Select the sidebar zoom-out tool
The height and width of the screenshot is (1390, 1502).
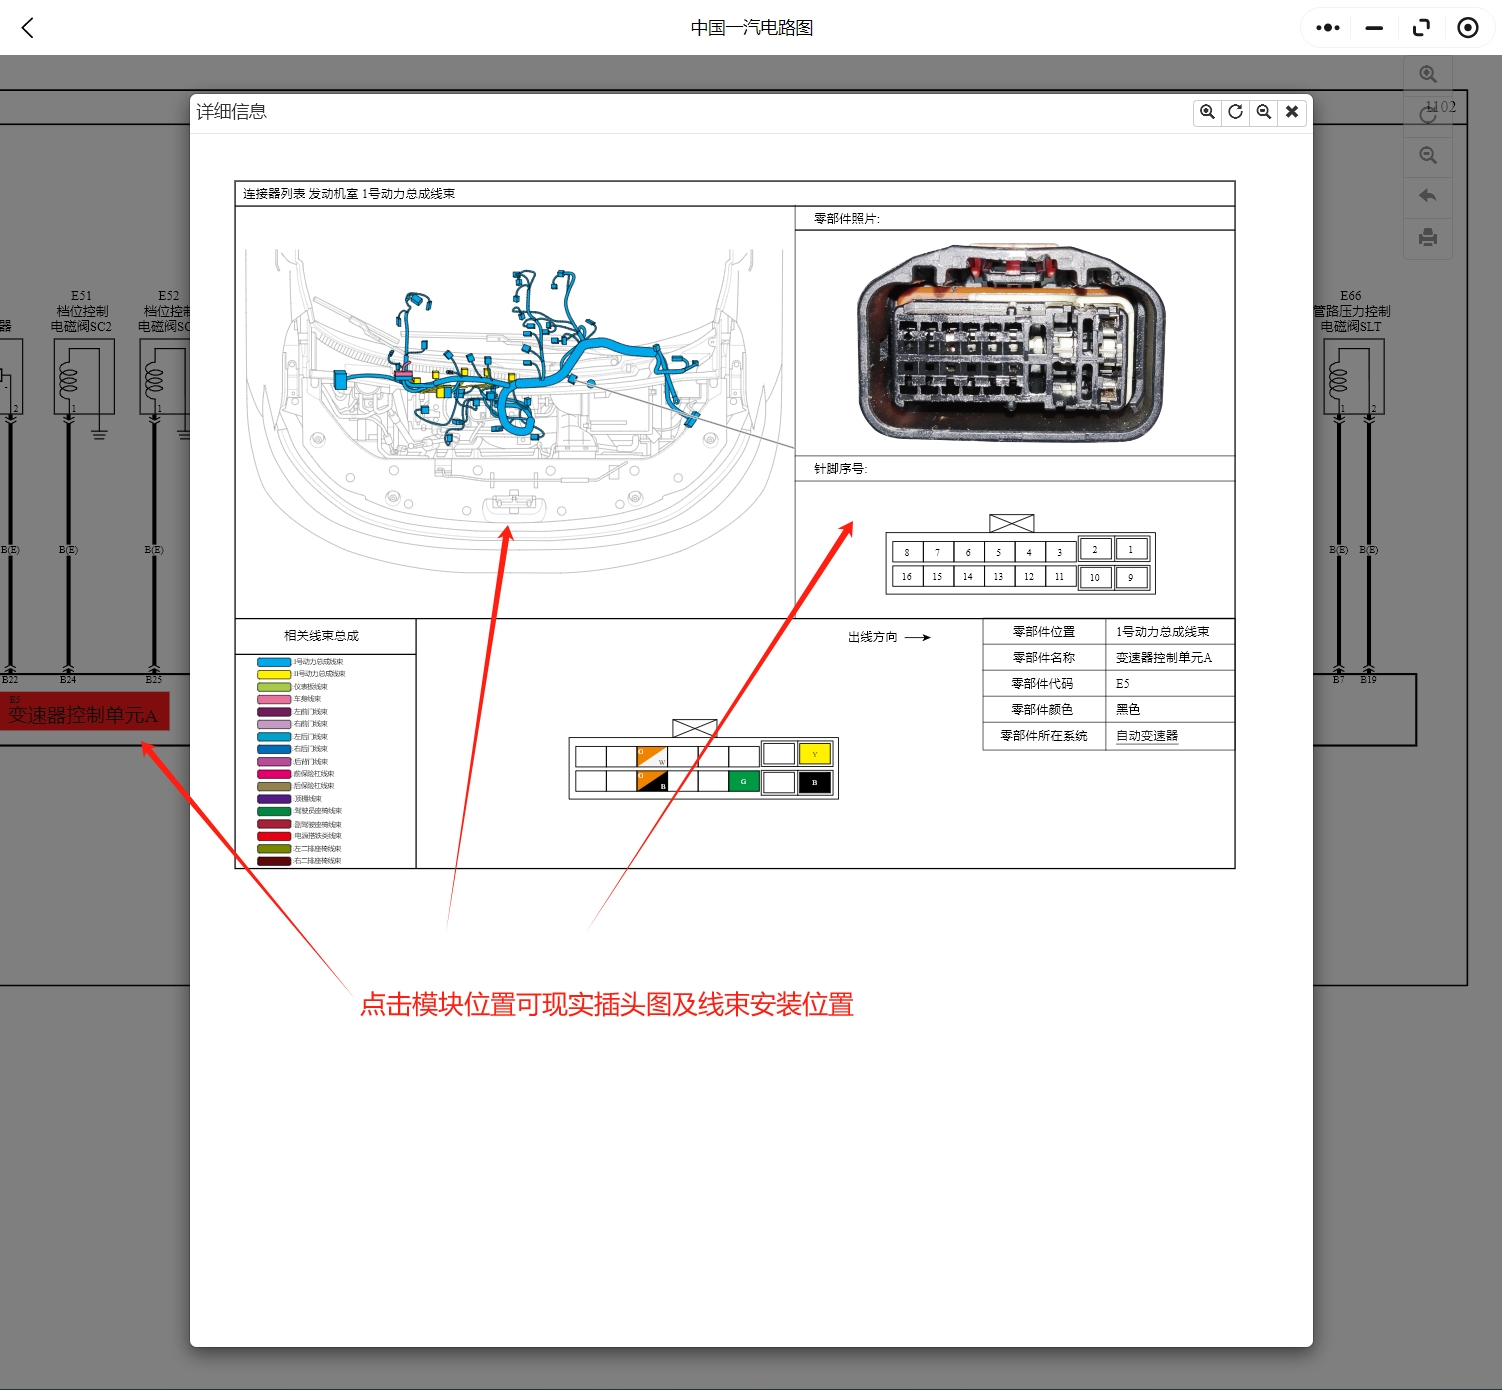[x=1428, y=155]
